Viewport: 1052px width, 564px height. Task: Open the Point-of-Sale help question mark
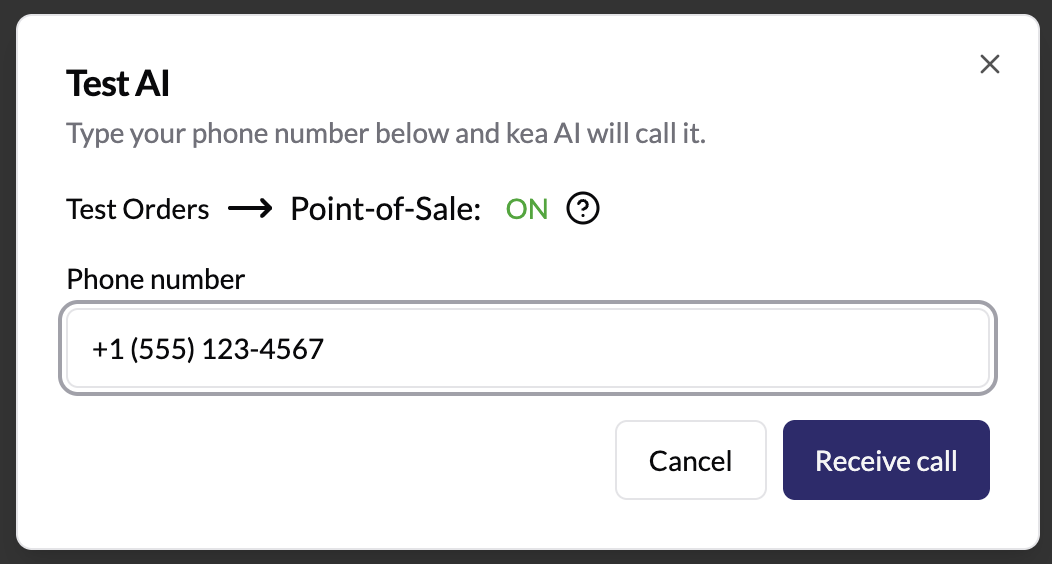583,209
